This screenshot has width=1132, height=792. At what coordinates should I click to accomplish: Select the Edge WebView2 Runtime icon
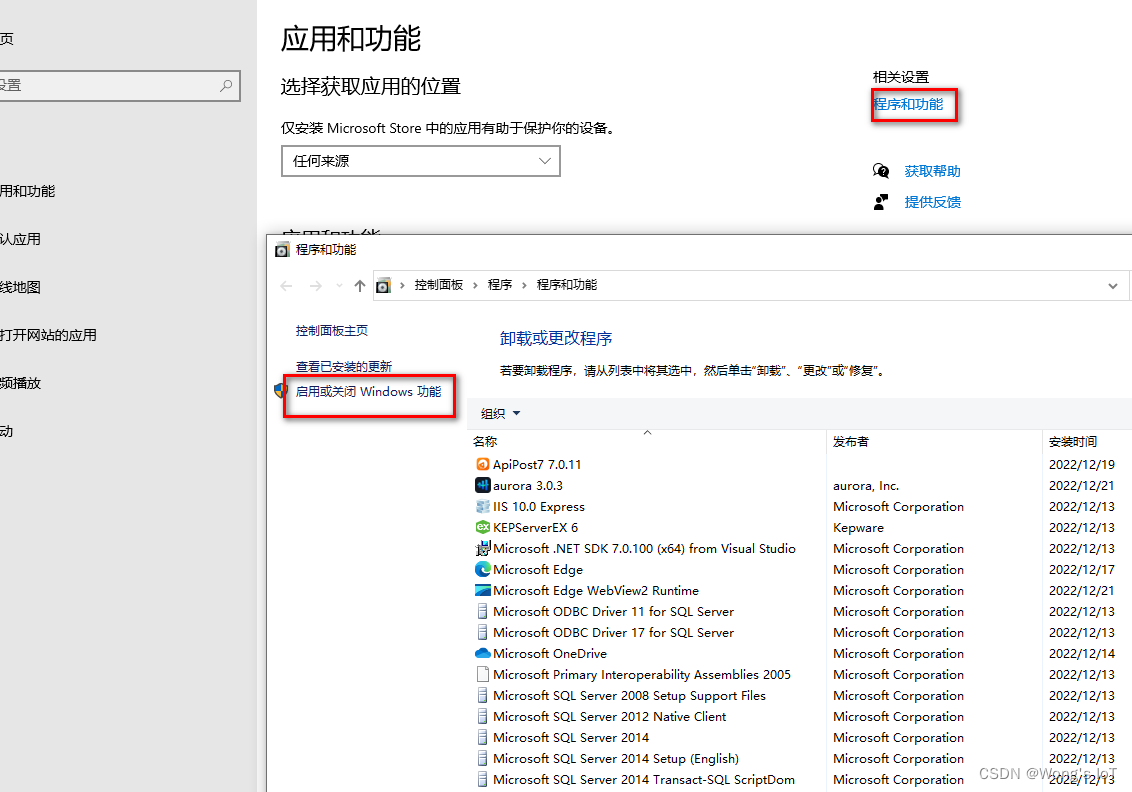point(484,590)
